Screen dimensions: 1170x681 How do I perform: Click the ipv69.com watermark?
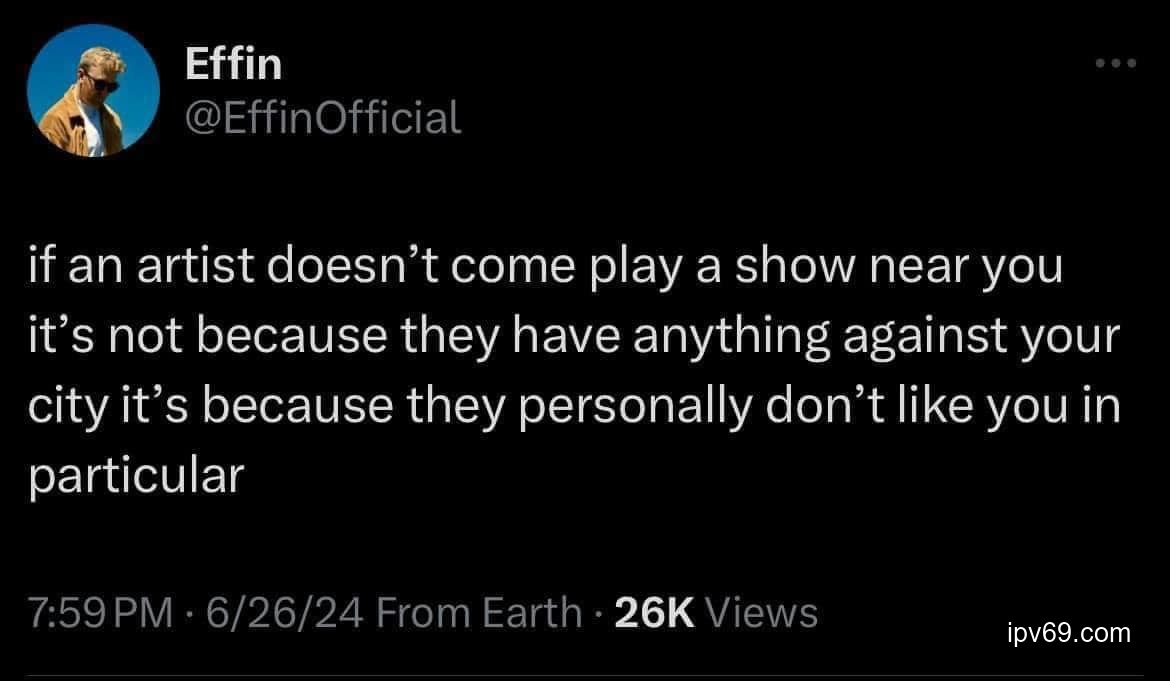[1067, 633]
